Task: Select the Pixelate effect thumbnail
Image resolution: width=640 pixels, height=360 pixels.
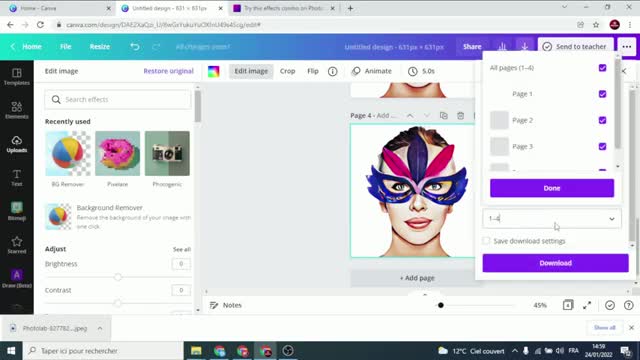Action: coord(118,153)
